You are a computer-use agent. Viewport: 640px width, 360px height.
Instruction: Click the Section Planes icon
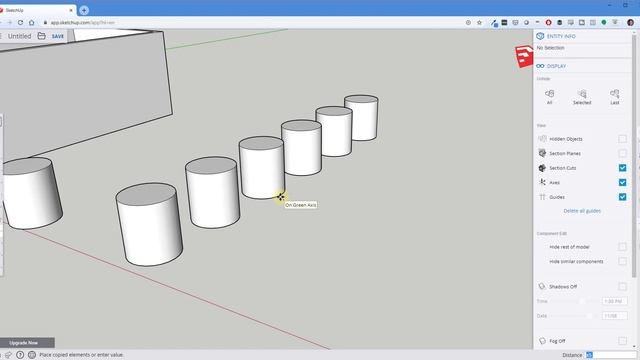click(542, 153)
